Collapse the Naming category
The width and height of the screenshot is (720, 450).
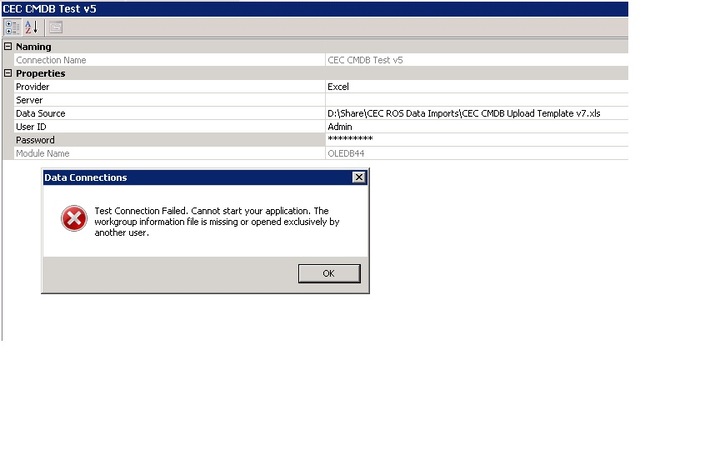point(9,47)
